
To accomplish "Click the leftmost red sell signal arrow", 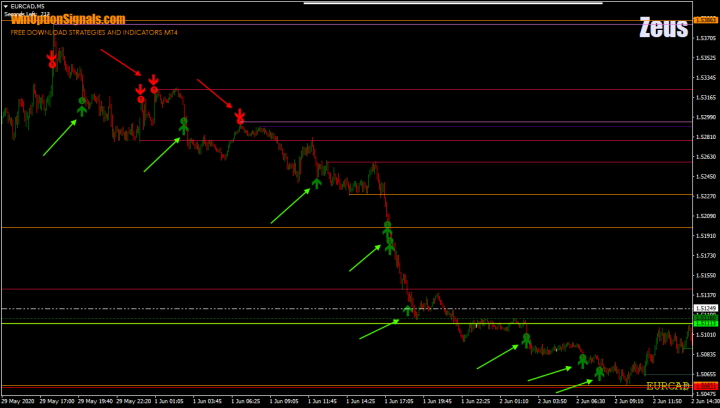I will 52,61.
